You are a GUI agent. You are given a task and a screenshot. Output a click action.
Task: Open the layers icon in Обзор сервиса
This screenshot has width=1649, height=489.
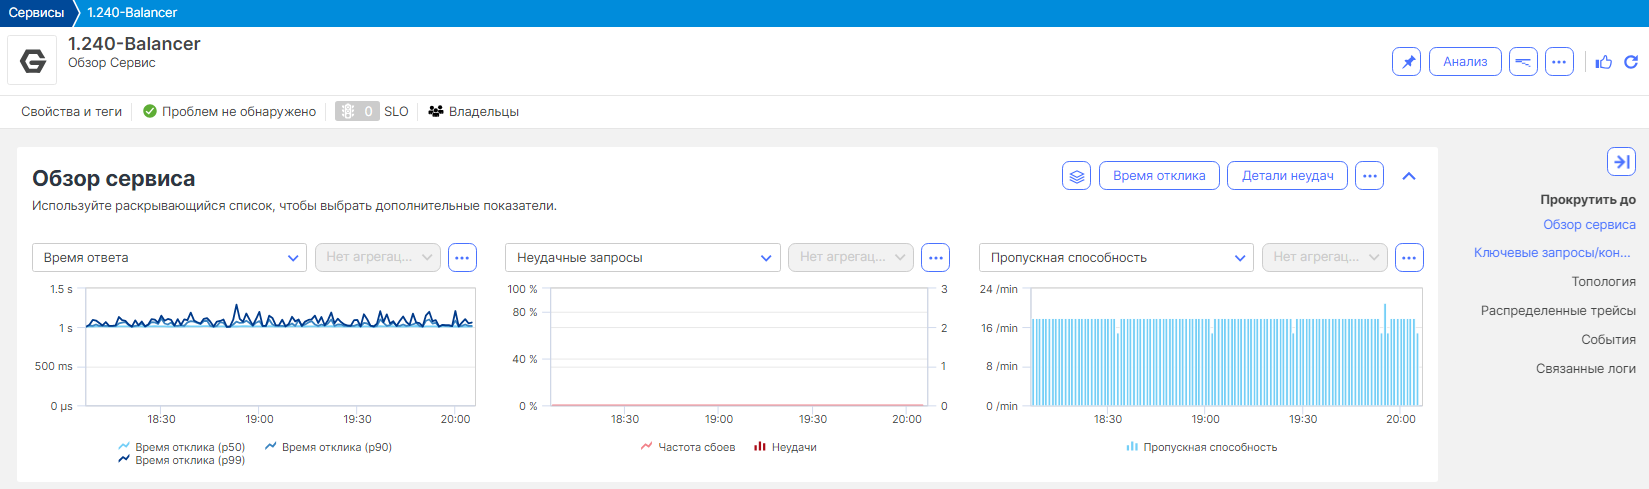1076,176
